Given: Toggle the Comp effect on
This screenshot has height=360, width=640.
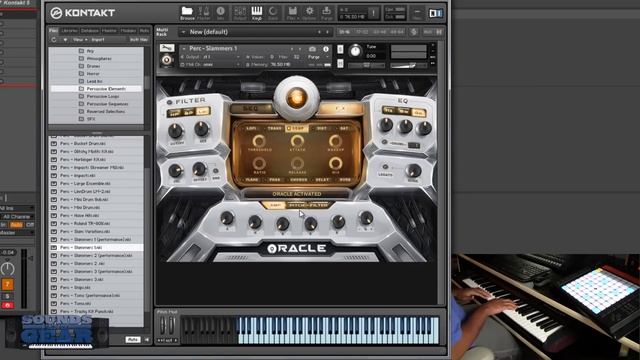Looking at the screenshot, I should coord(297,128).
